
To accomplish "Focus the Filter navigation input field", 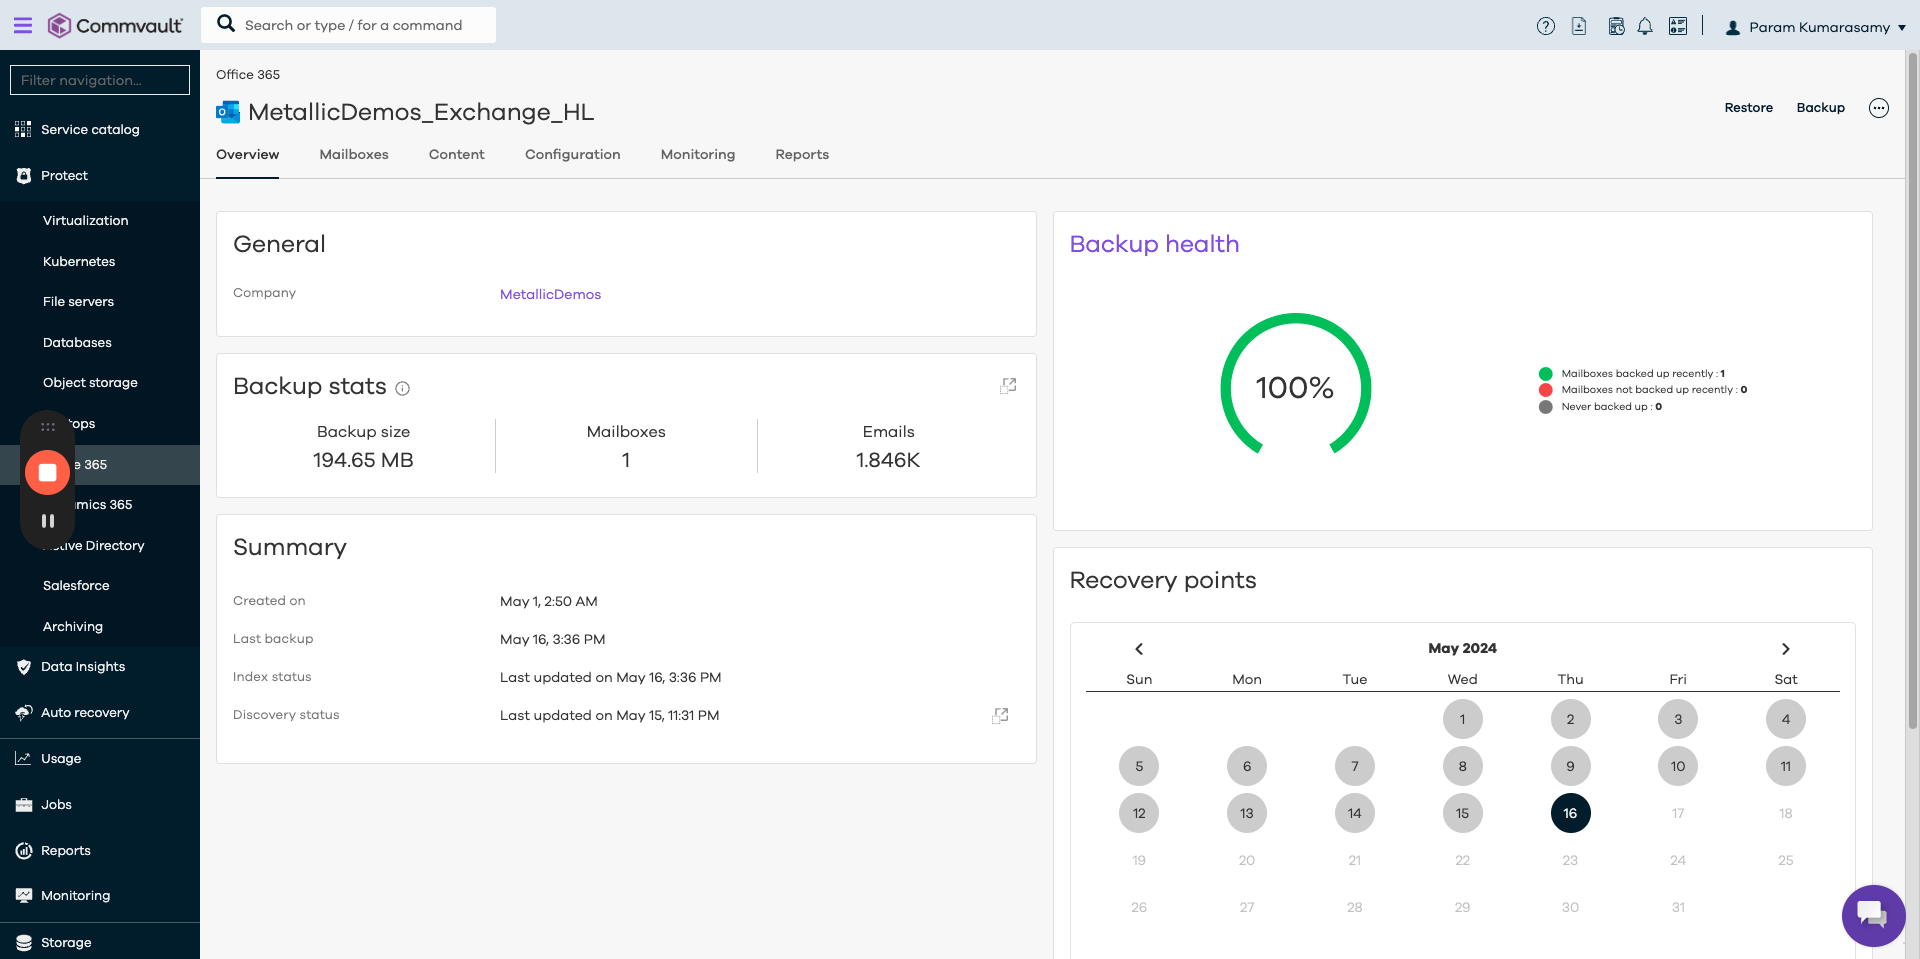I will [100, 80].
